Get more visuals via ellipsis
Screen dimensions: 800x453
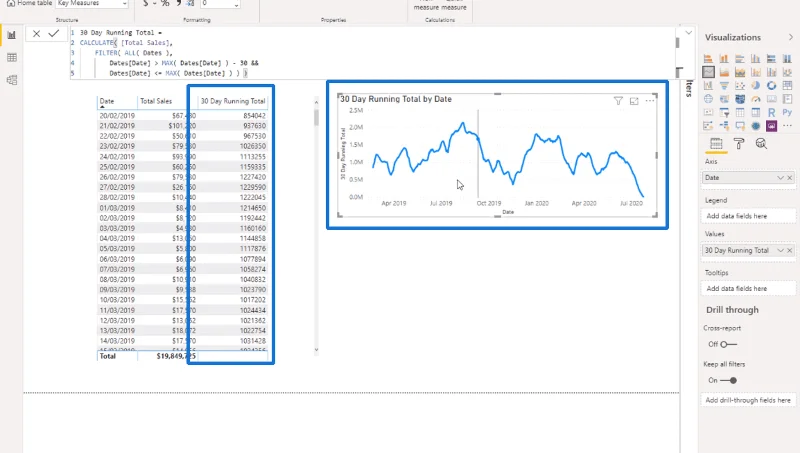click(787, 125)
